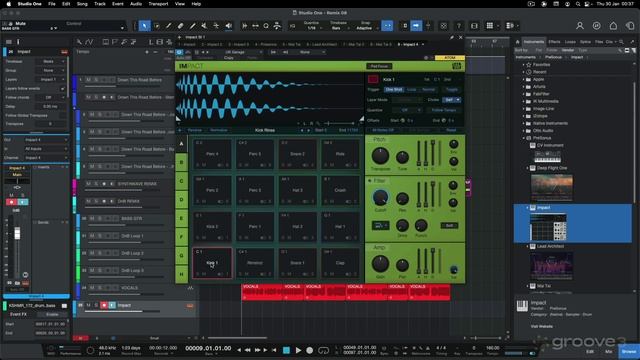Open the Browse panel button
Viewport: 640px width, 360px height.
pyautogui.click(x=629, y=351)
